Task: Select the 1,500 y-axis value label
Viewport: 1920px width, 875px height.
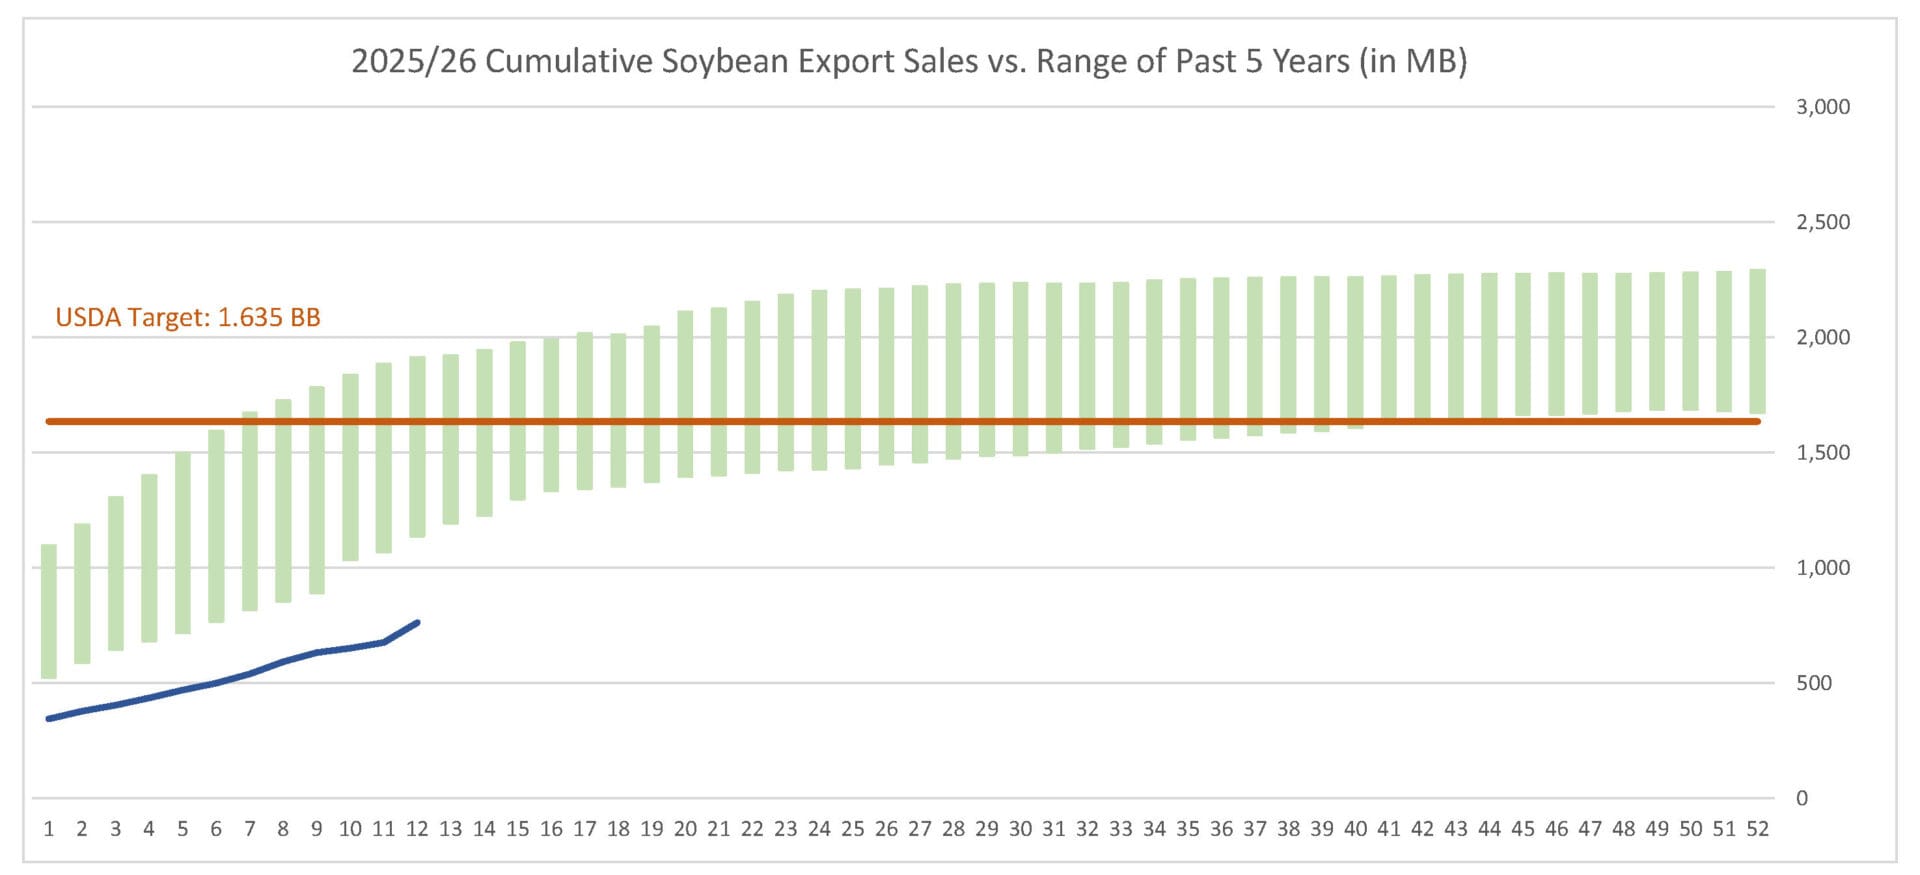Action: click(1822, 452)
